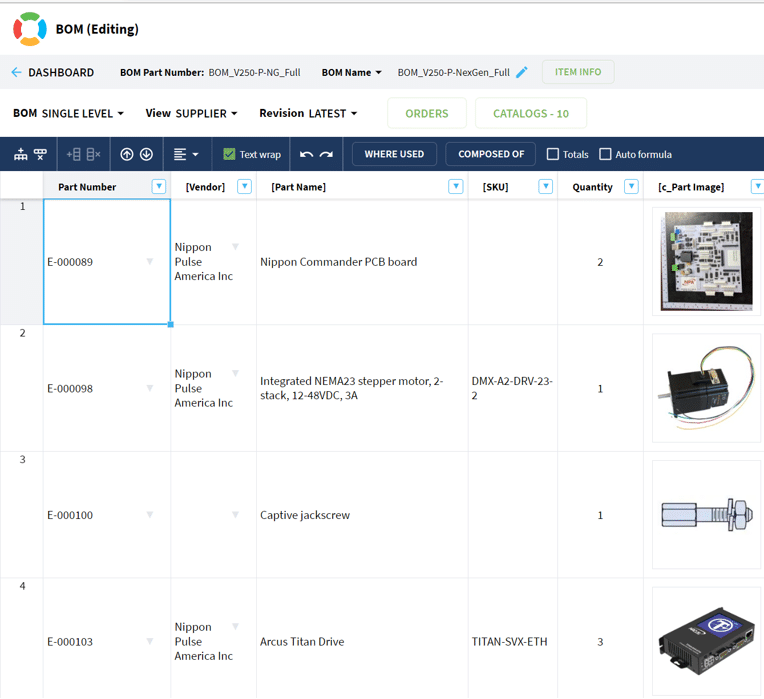Expand vendor dropdown arrow in row 1
The width and height of the screenshot is (764, 699).
[235, 247]
